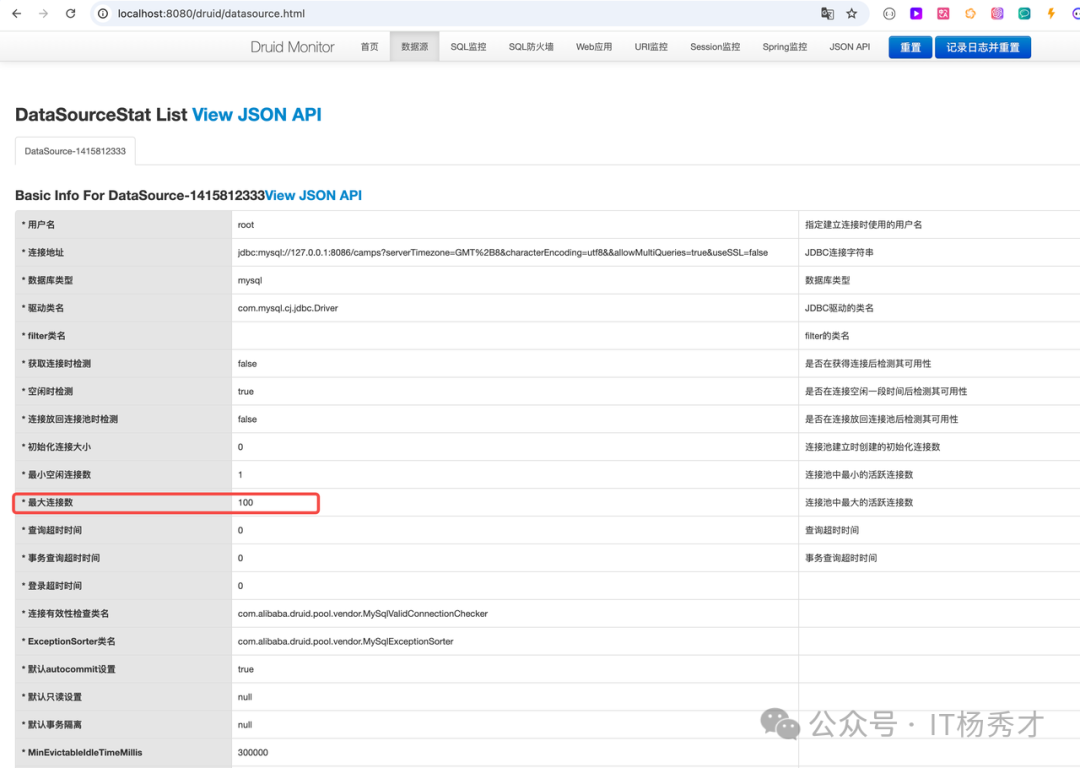Click the description 指定建立连接时使用的用户名
Screen dimensions: 1080x768
pyautogui.click(x=863, y=225)
